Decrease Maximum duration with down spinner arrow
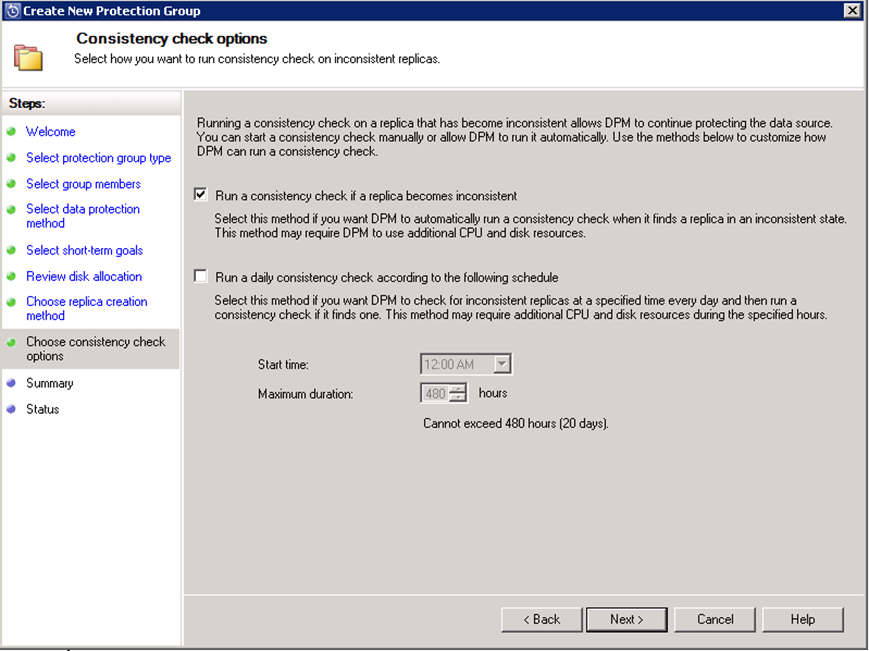The image size is (869, 651). point(458,397)
